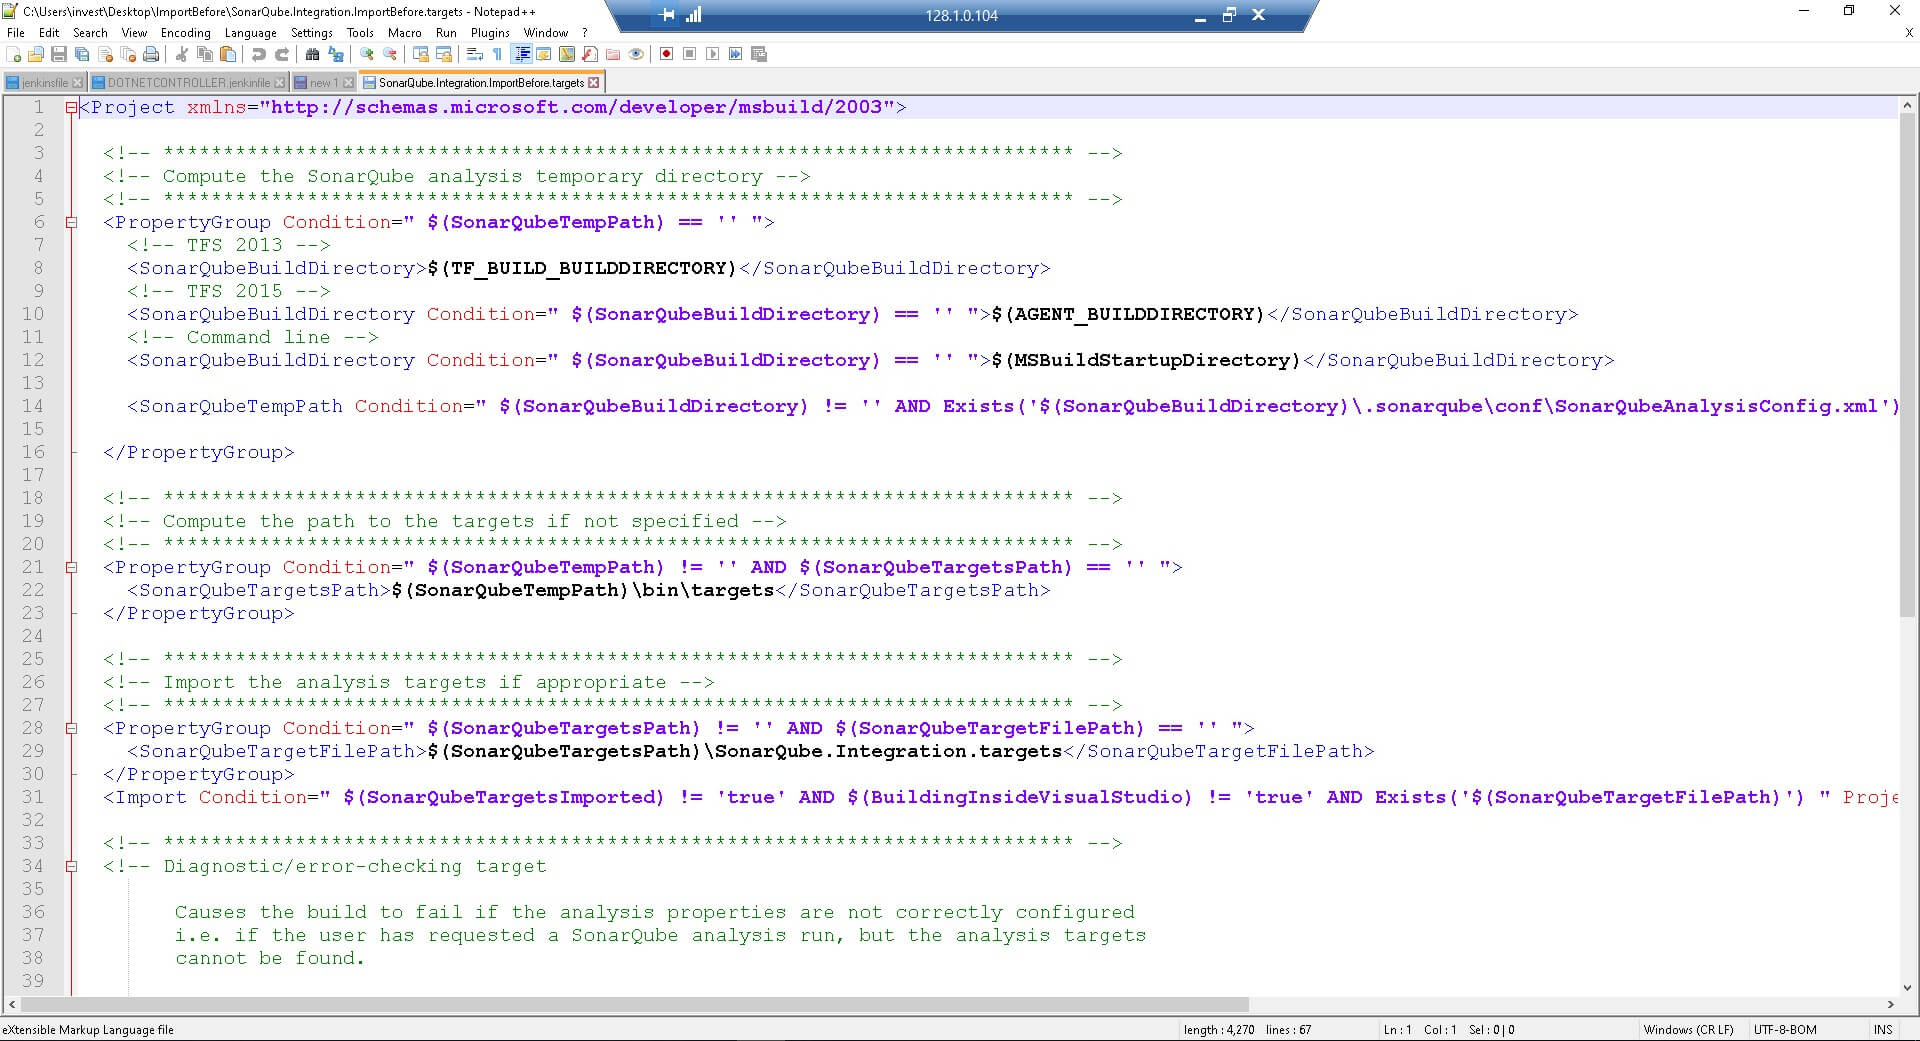This screenshot has width=1920, height=1041.
Task: Close the current document via the toolbar
Action: tap(105, 54)
